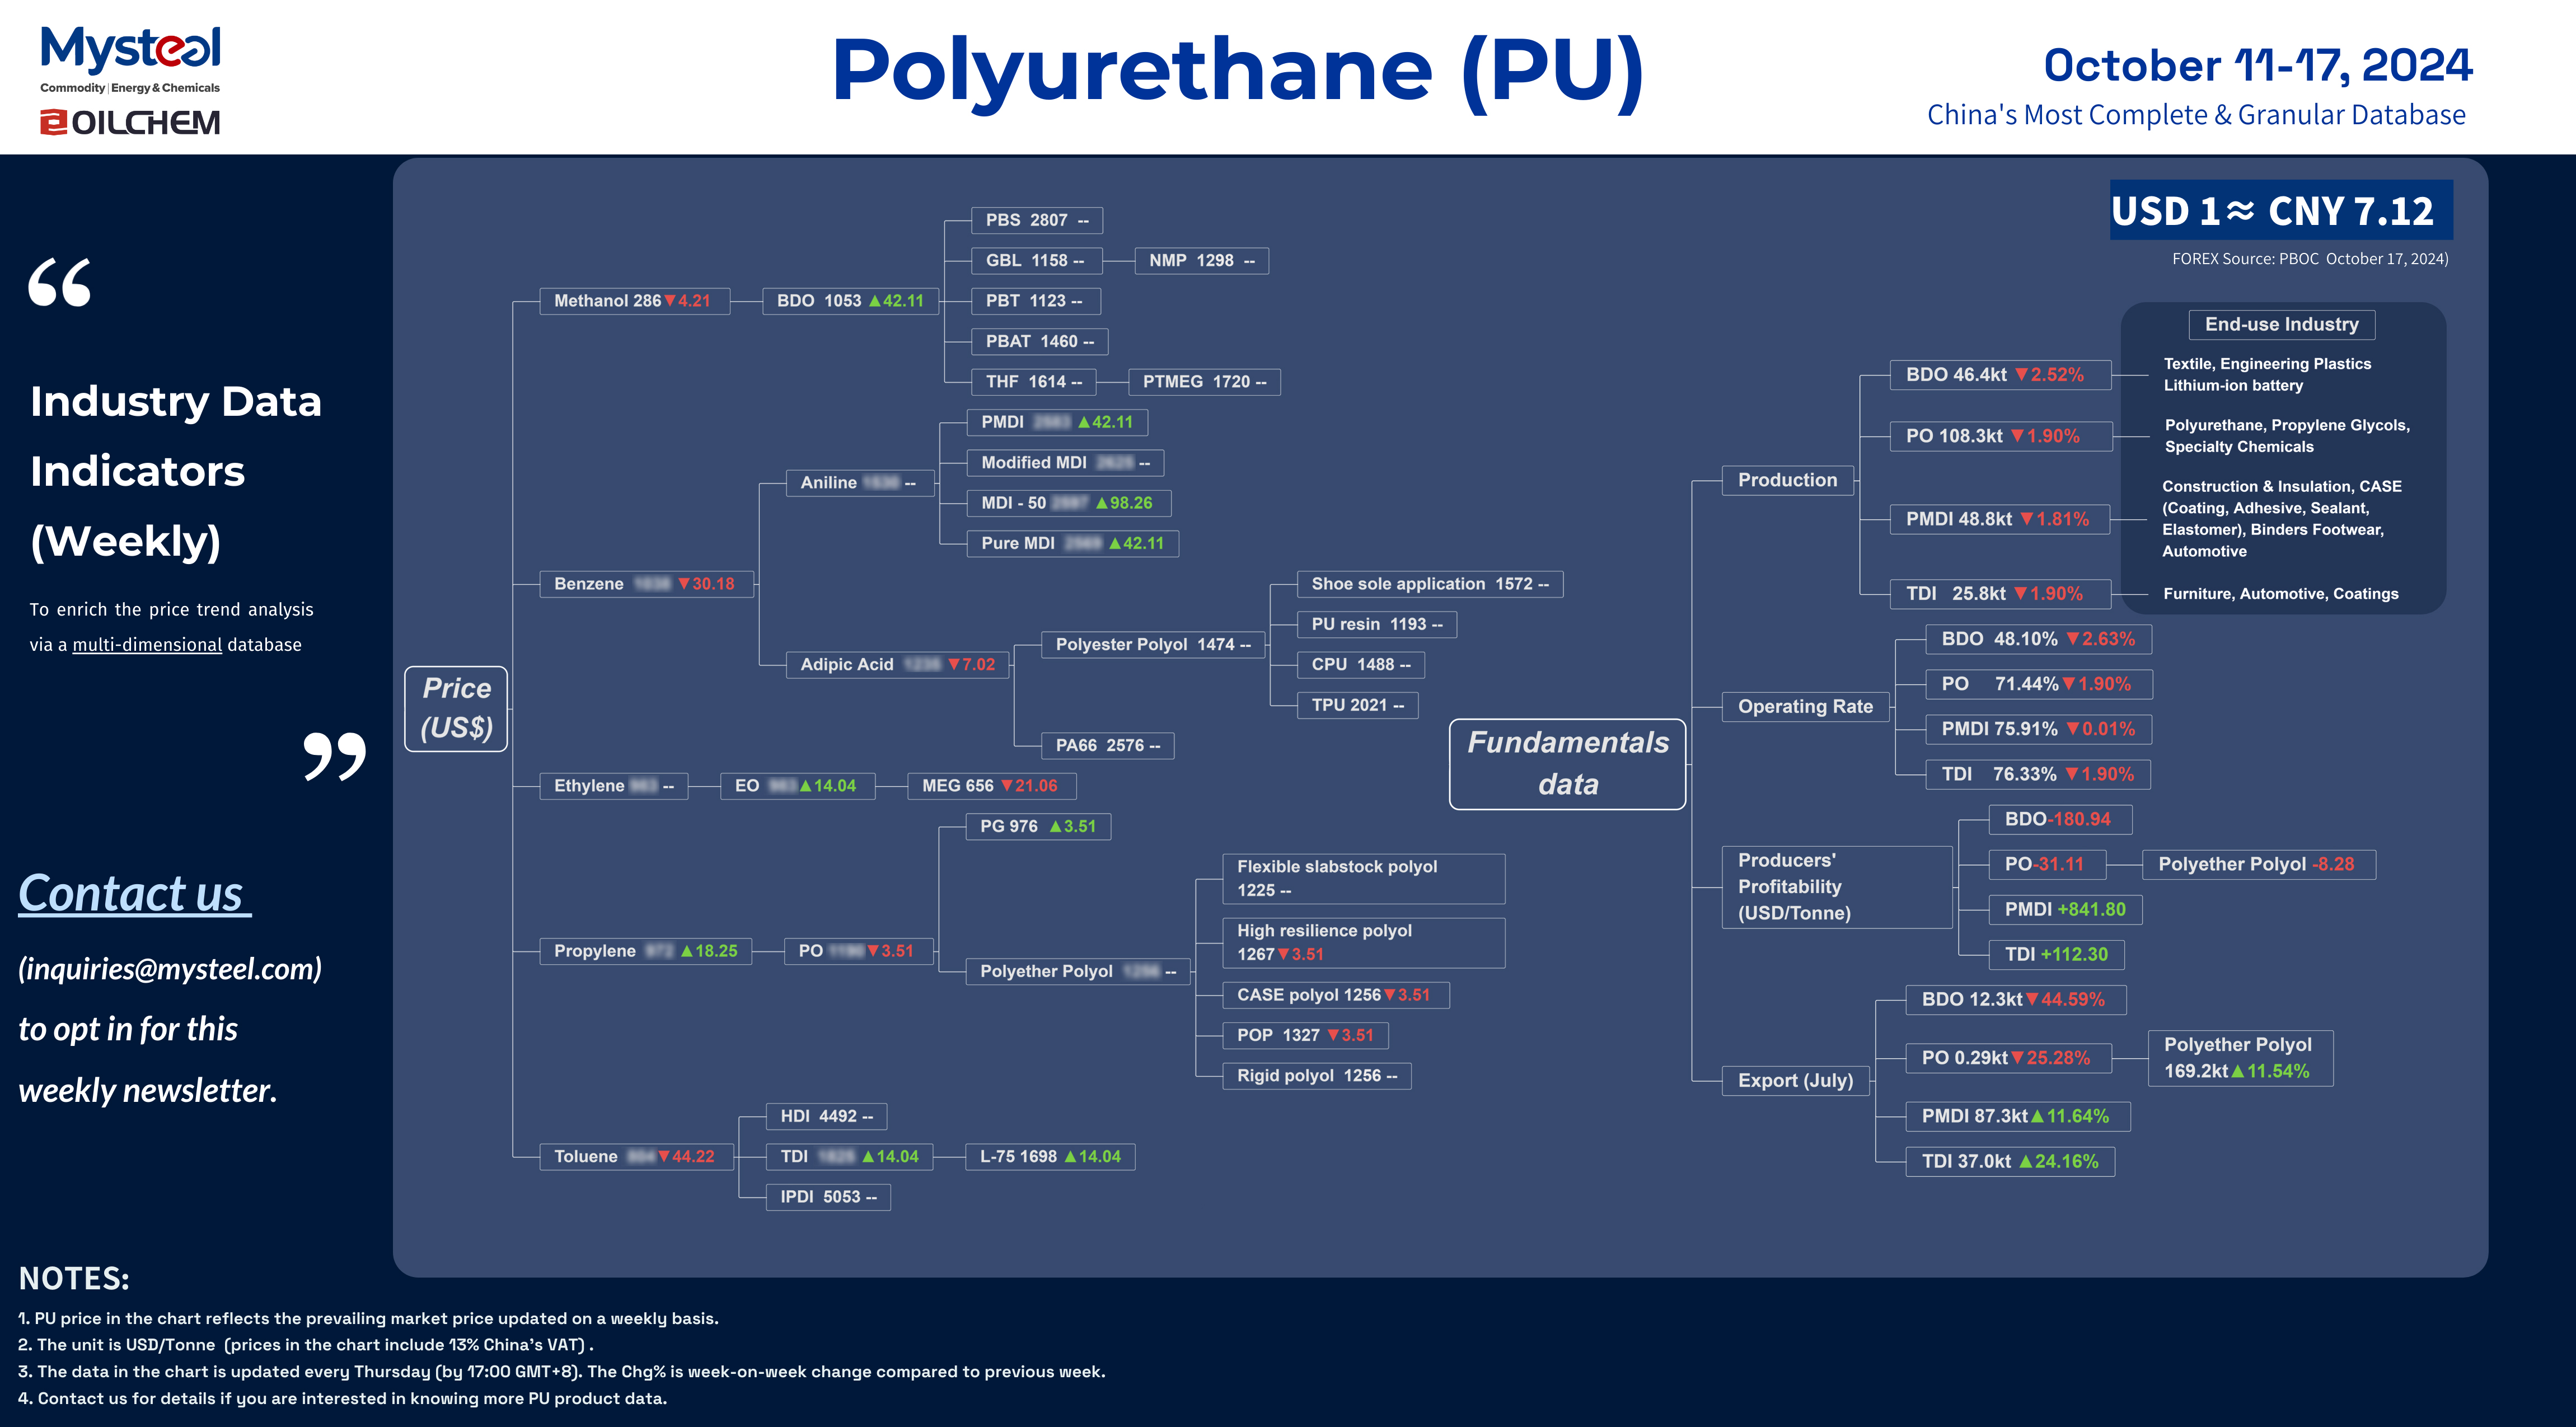Click the PBAT 1460 box
Screen dimensions: 2576x1427
[x=1040, y=342]
